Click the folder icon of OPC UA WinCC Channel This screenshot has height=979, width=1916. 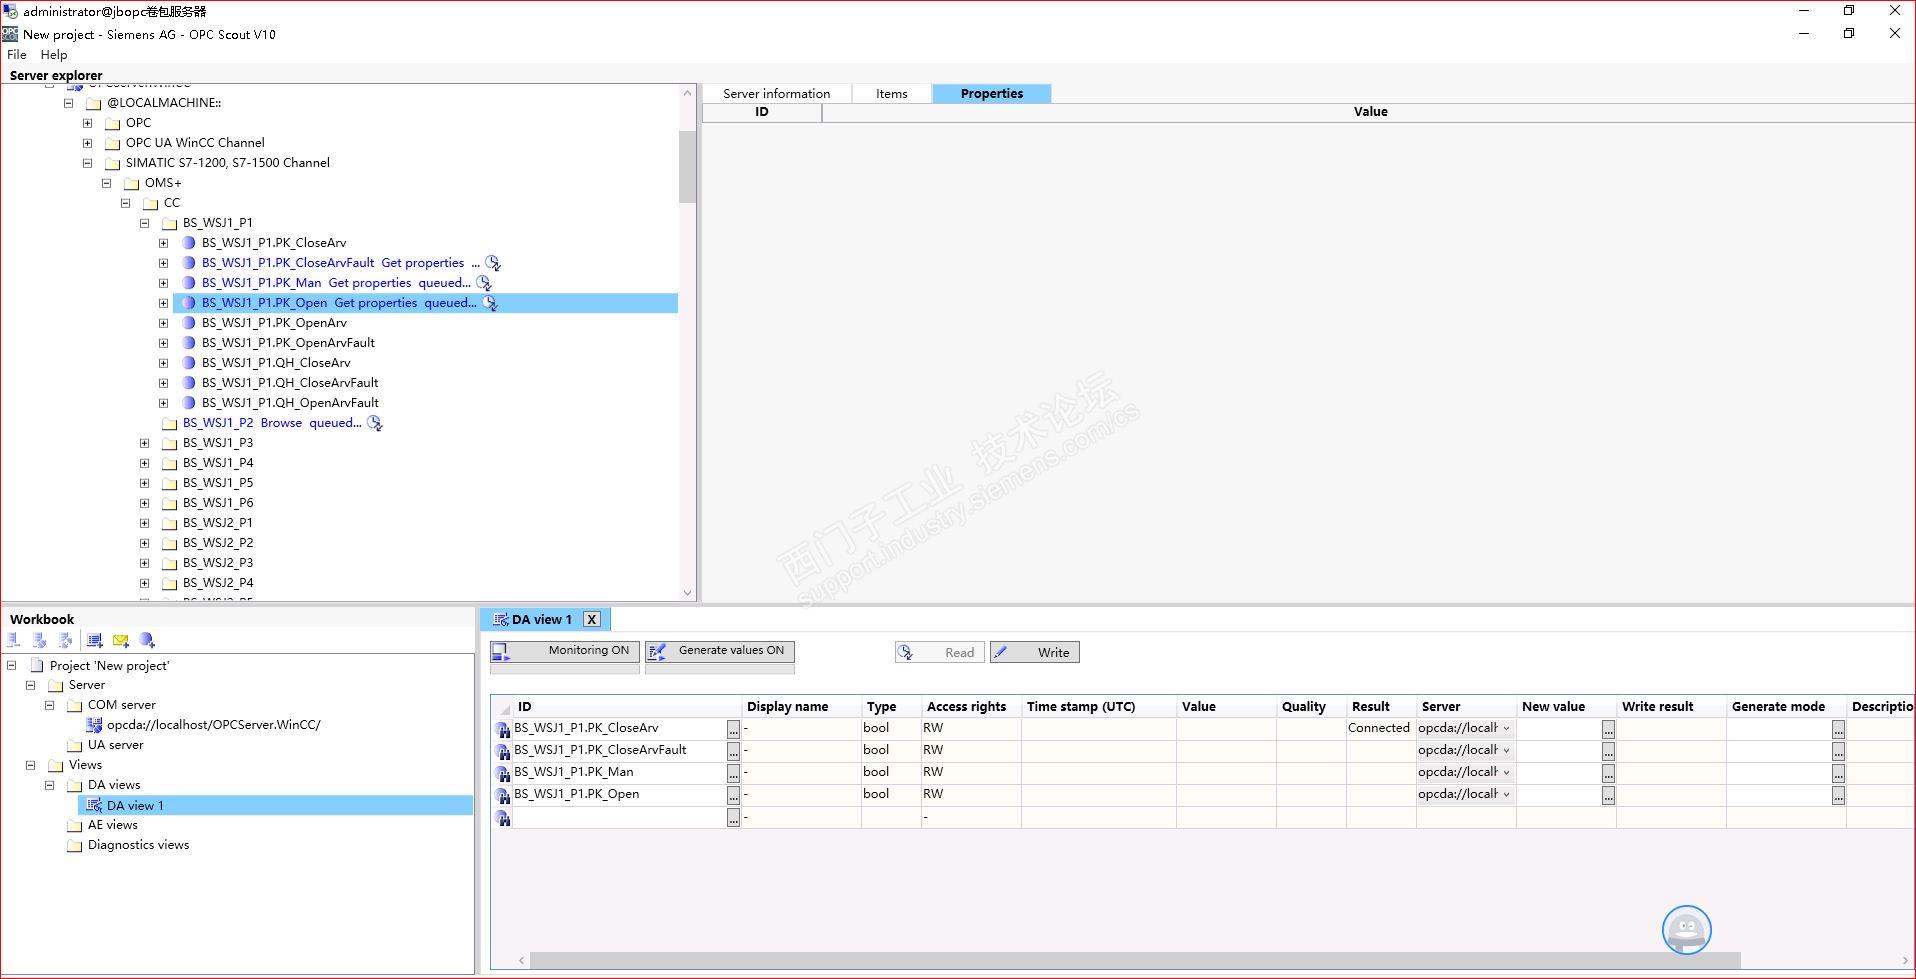pos(113,143)
